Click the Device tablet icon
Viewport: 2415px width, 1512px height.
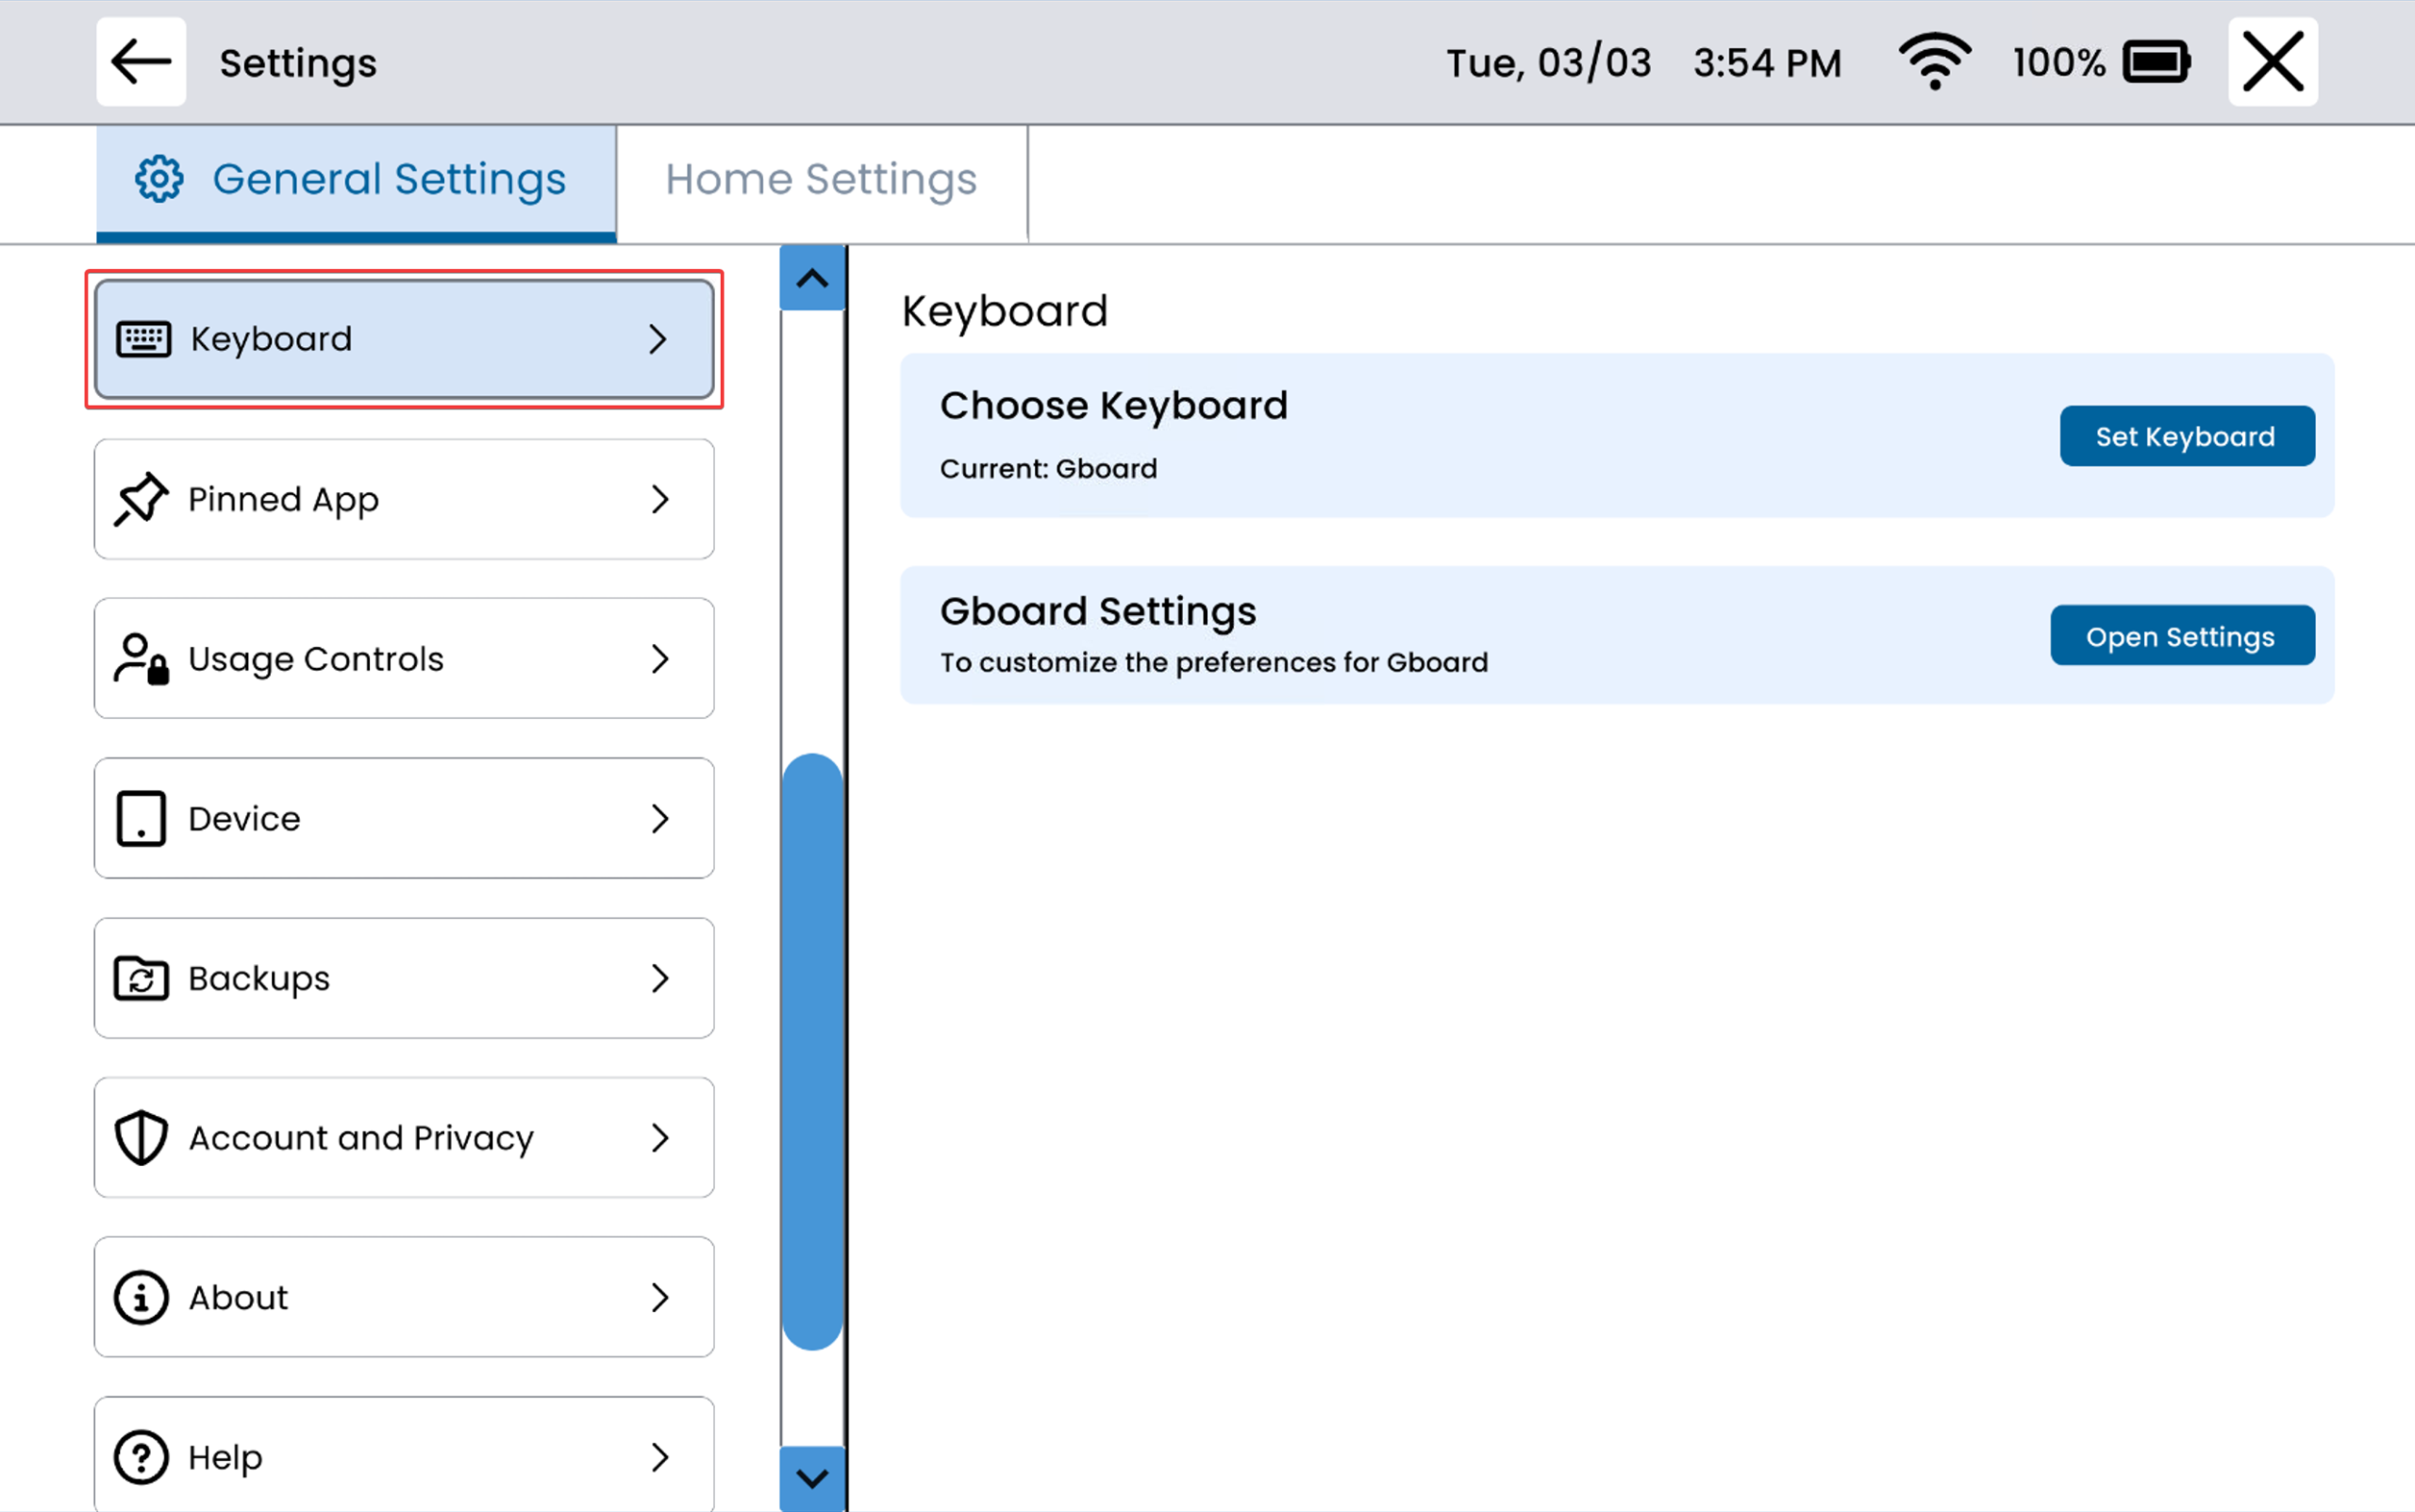[140, 818]
